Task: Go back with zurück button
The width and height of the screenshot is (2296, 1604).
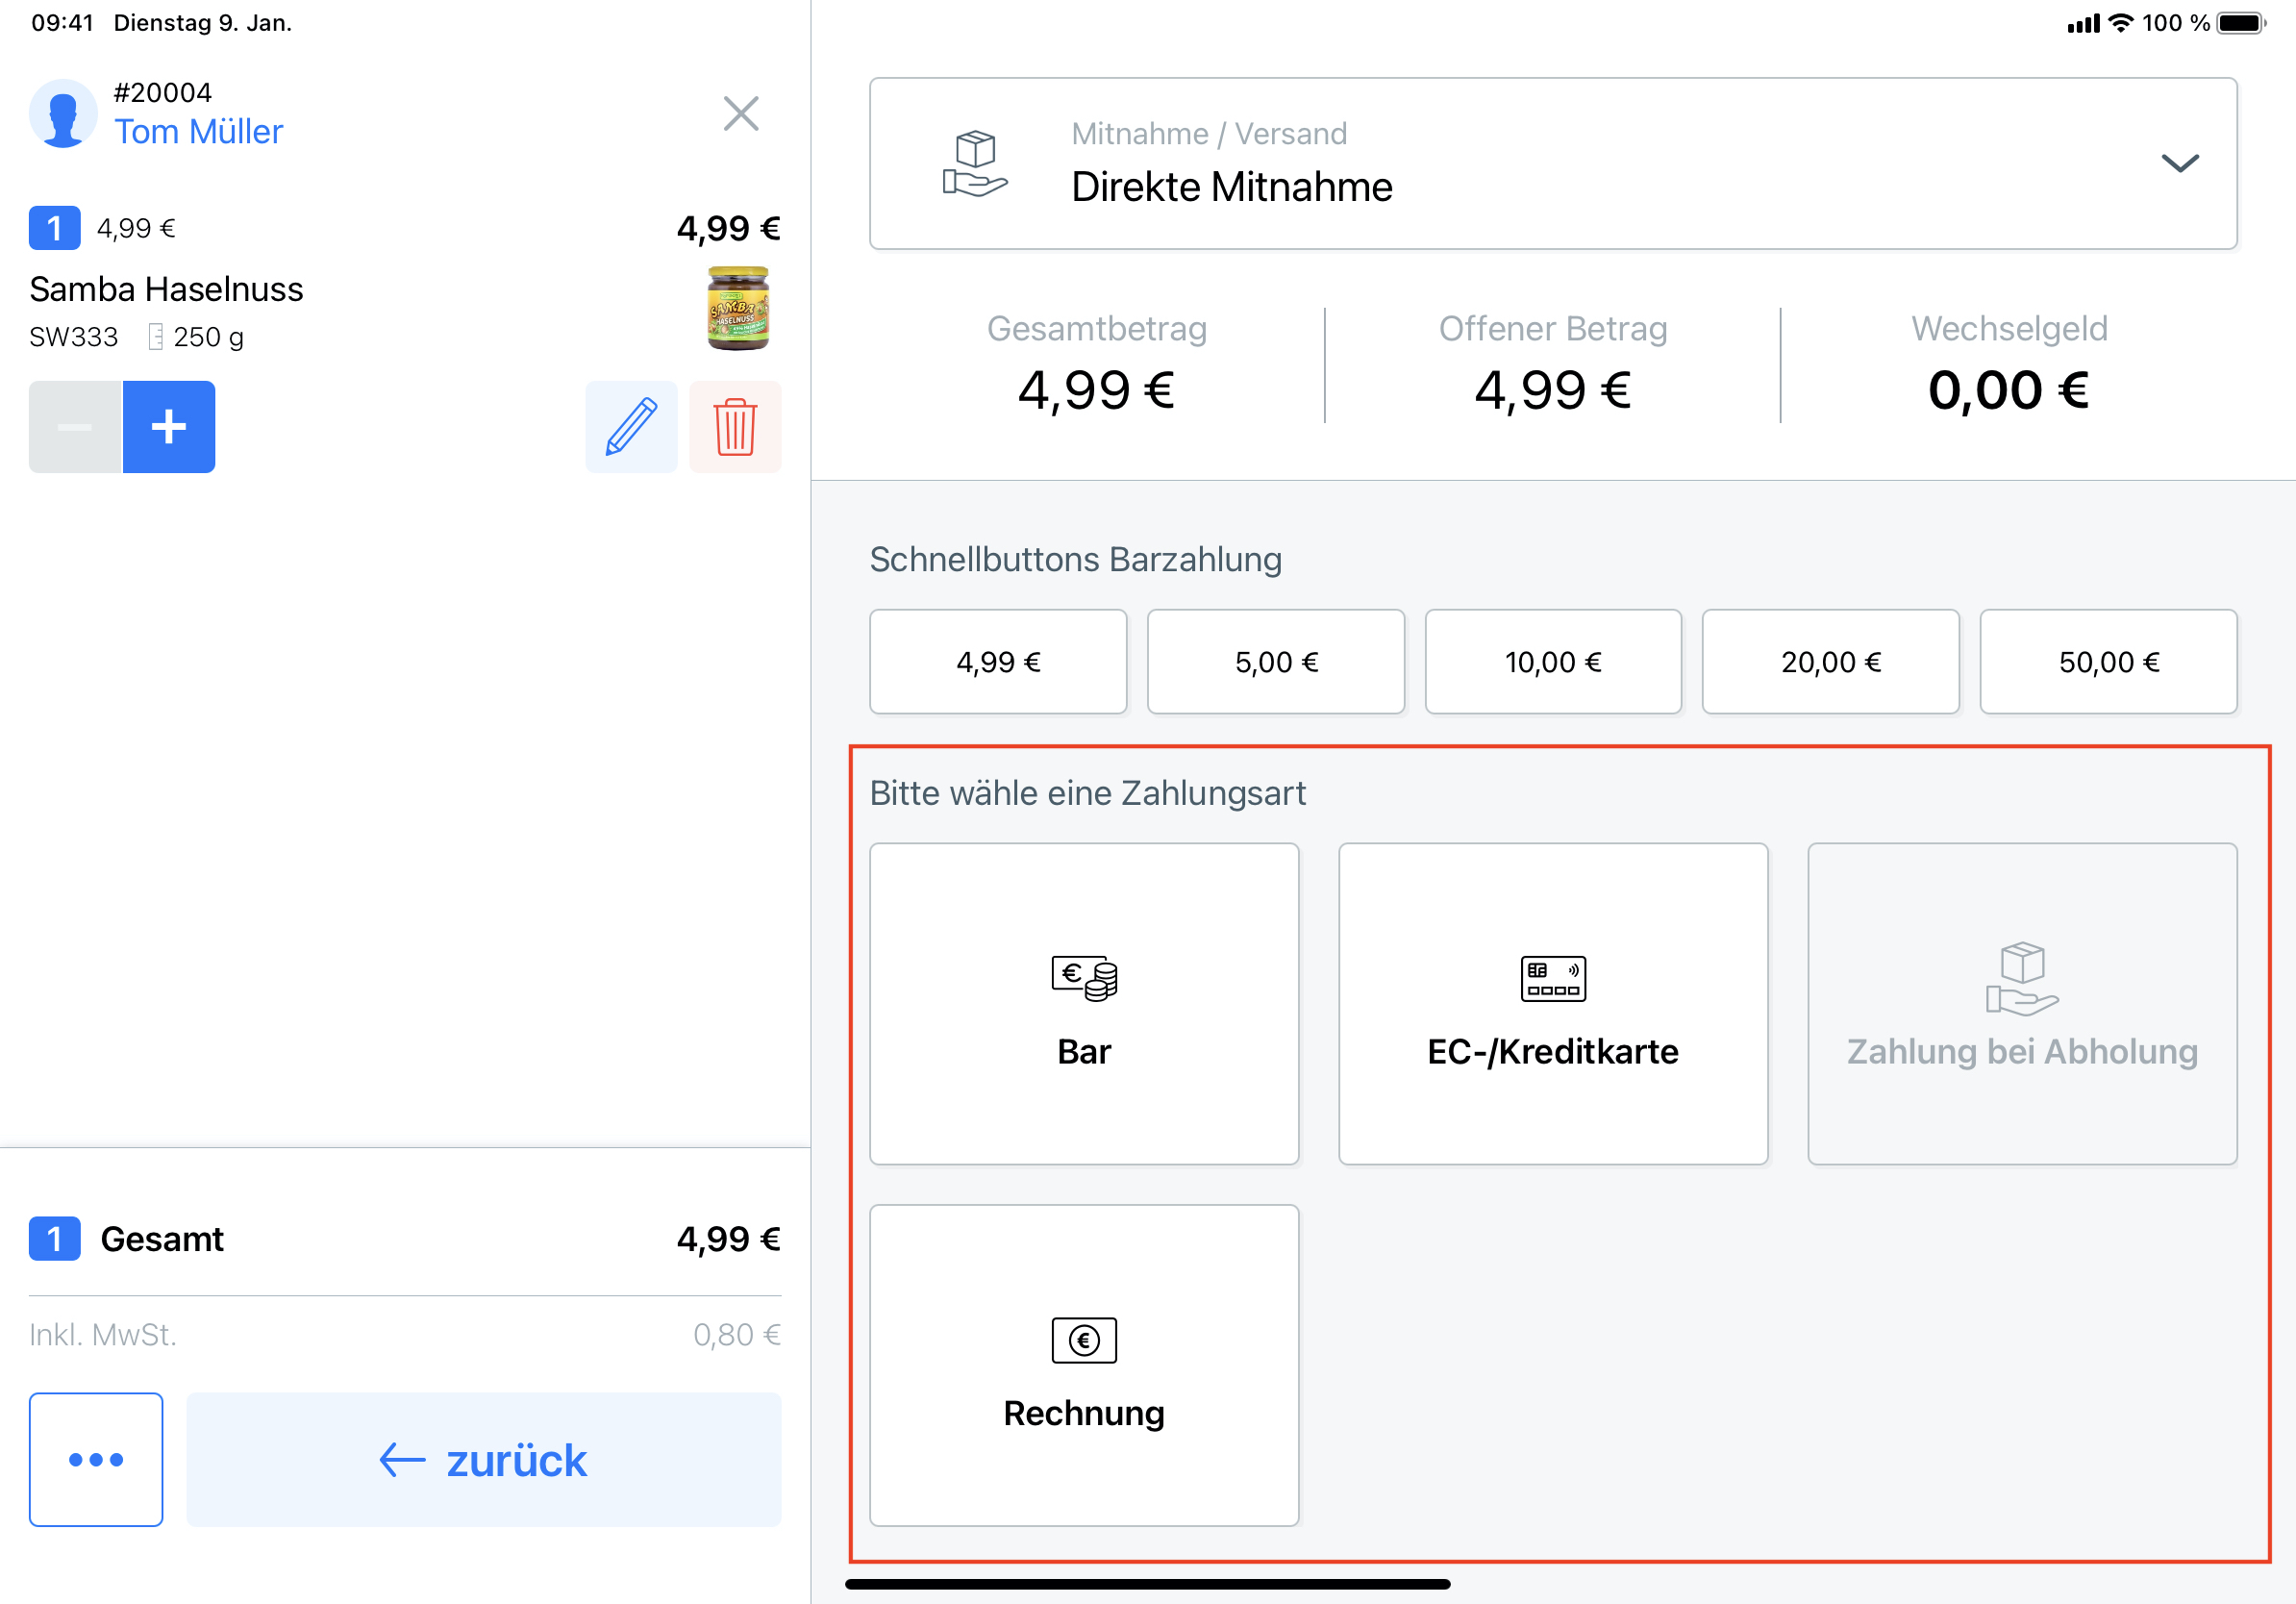Action: (x=484, y=1459)
